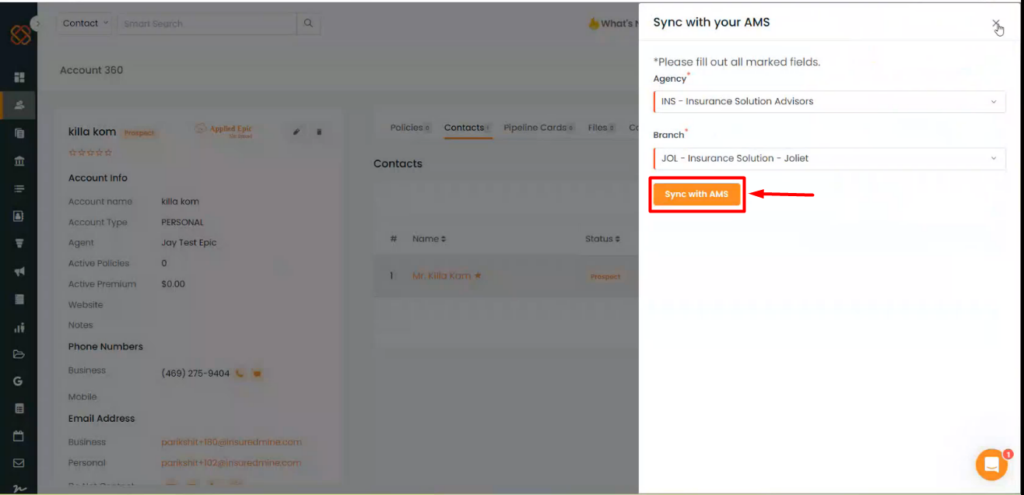Set the account star rating
Screen dimensions: 1024x495
[90, 152]
